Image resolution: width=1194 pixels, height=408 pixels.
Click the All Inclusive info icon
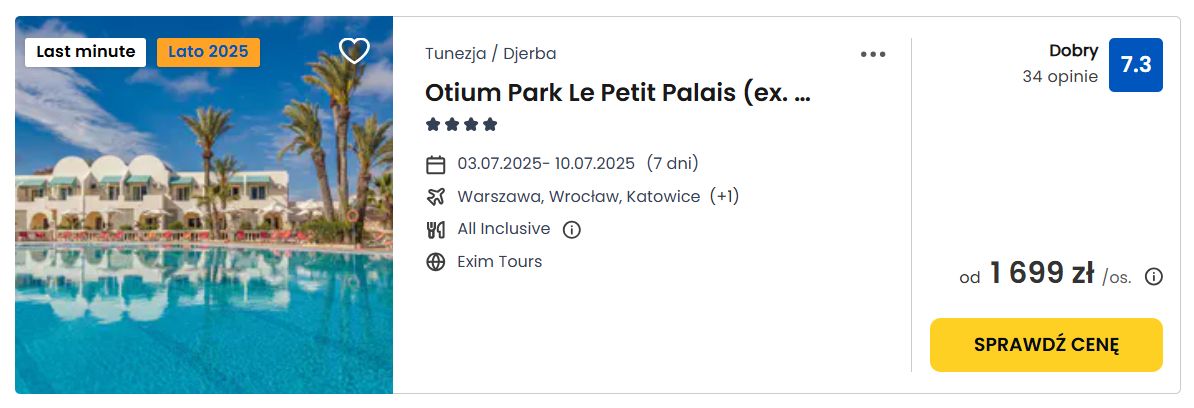click(571, 230)
